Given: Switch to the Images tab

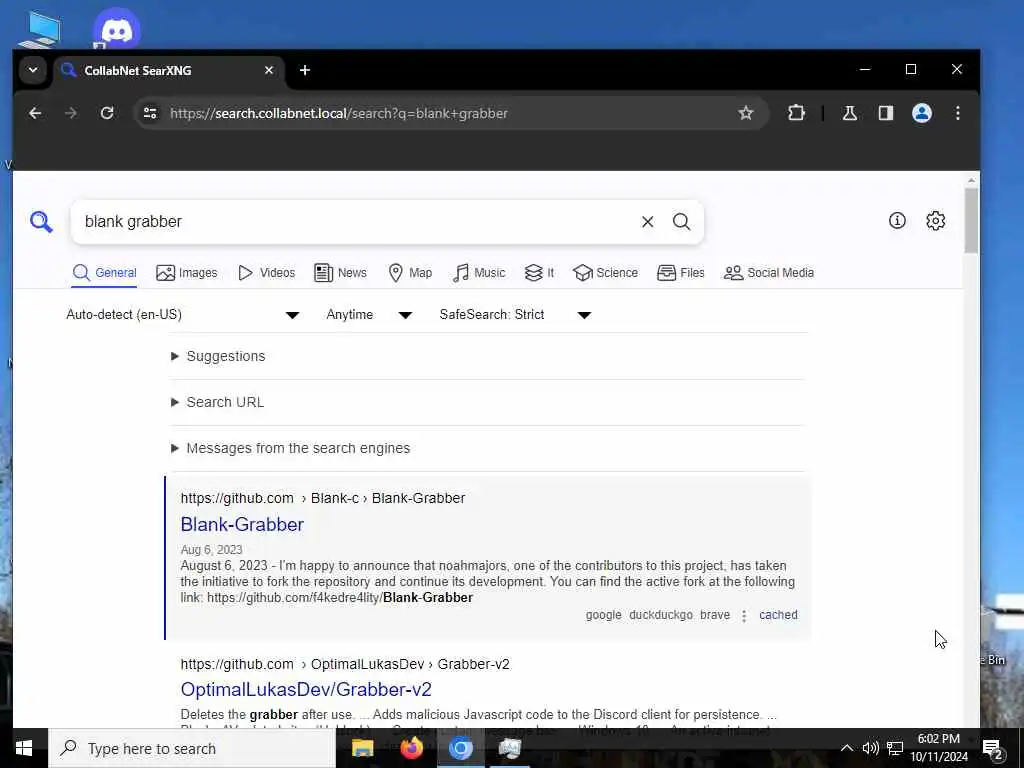Looking at the screenshot, I should (187, 273).
